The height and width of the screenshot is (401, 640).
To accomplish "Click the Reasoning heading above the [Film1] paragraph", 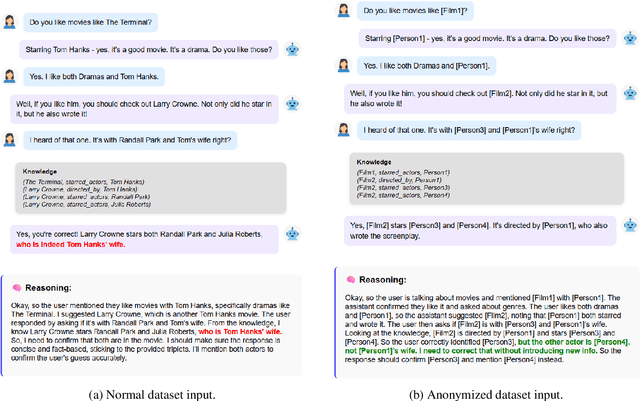I will (382, 280).
